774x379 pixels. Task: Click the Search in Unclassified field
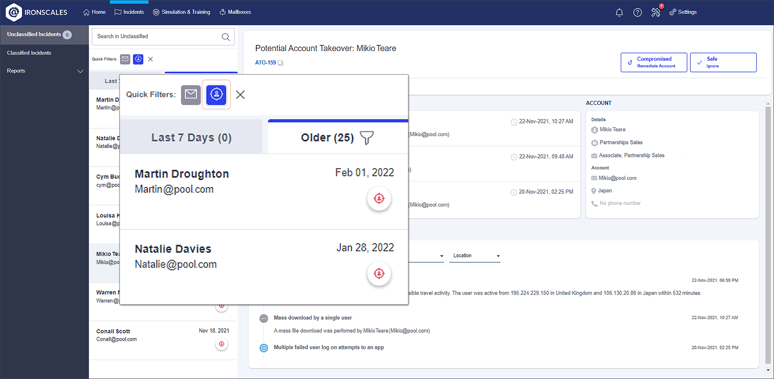click(163, 37)
